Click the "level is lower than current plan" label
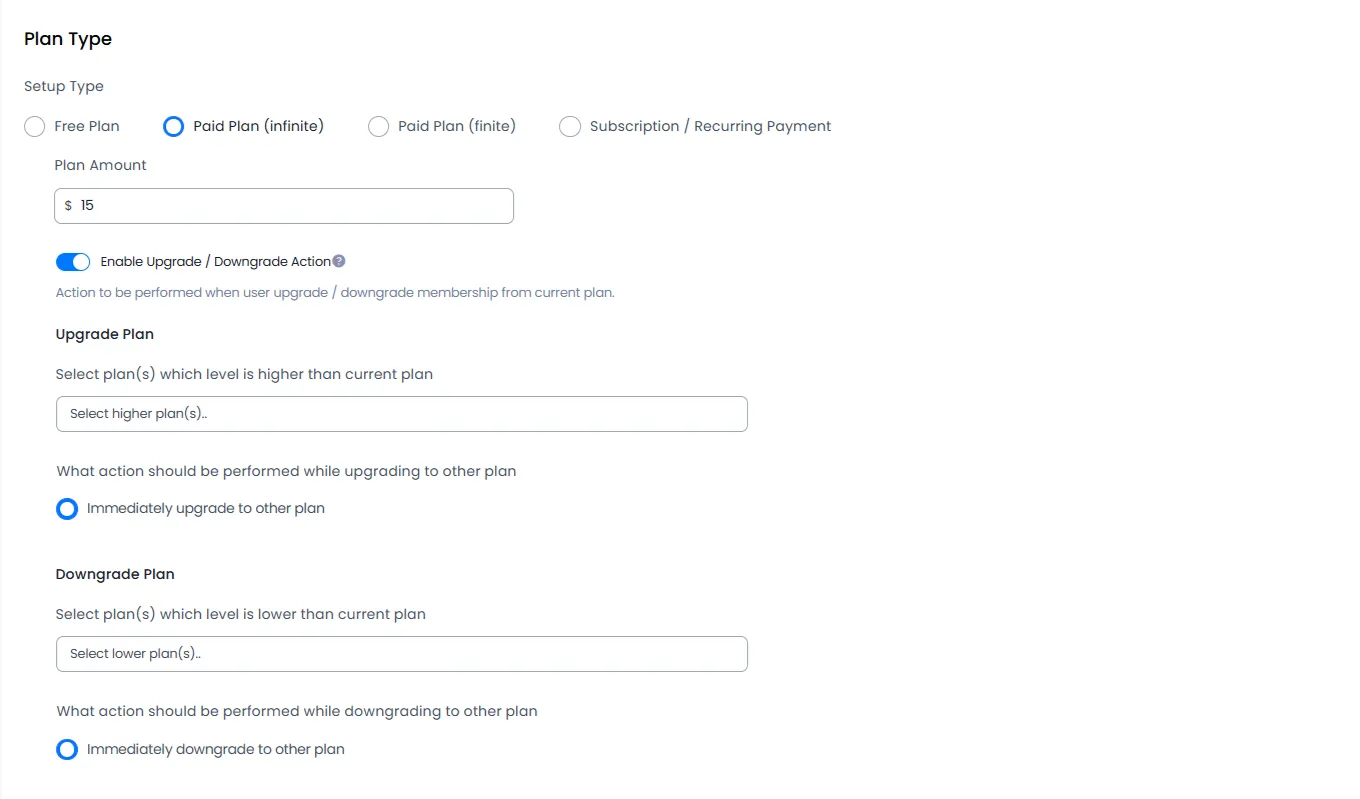The width and height of the screenshot is (1360, 799). point(240,615)
